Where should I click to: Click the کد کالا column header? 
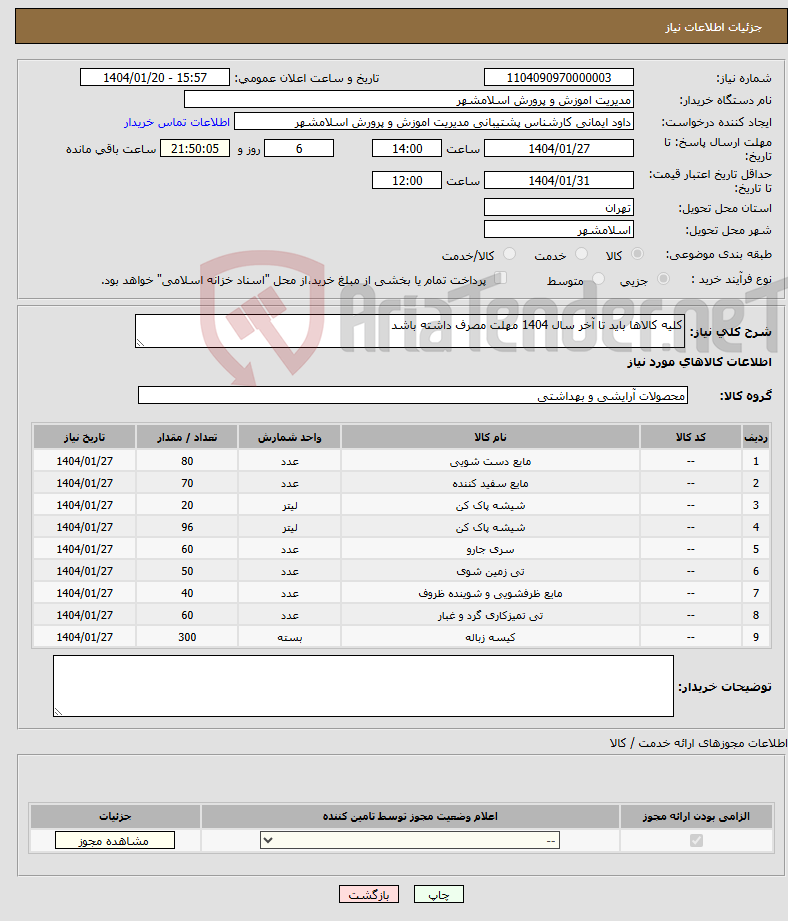[691, 438]
